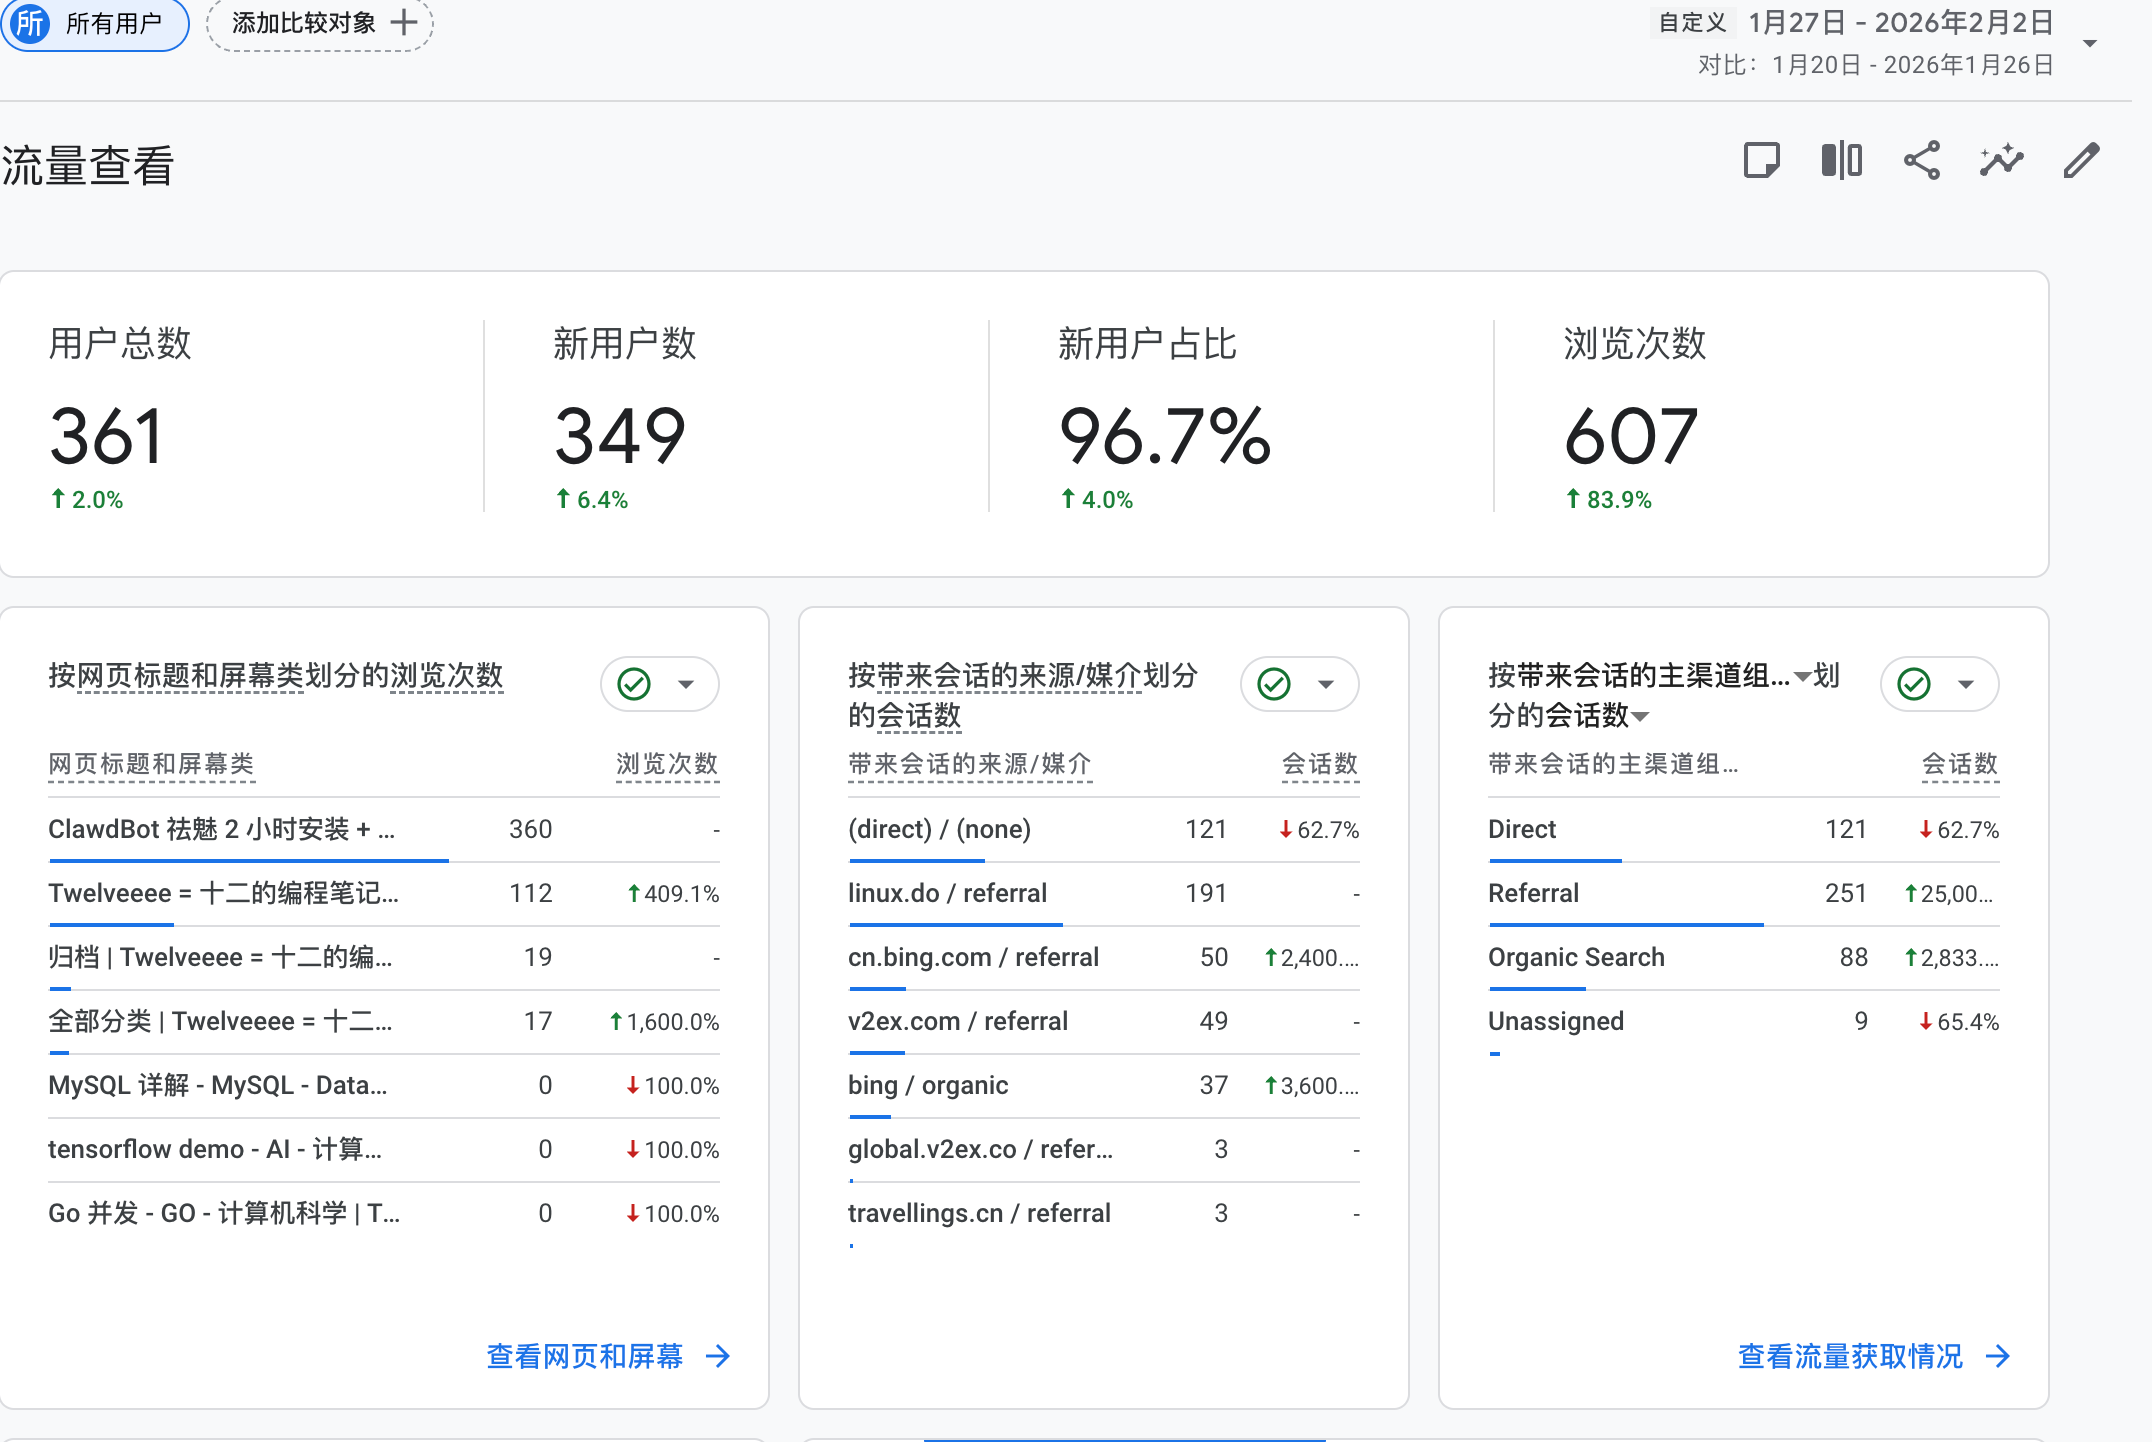Open the 查看流量获取情况 link
Image resolution: width=2152 pixels, height=1442 pixels.
(x=1850, y=1356)
